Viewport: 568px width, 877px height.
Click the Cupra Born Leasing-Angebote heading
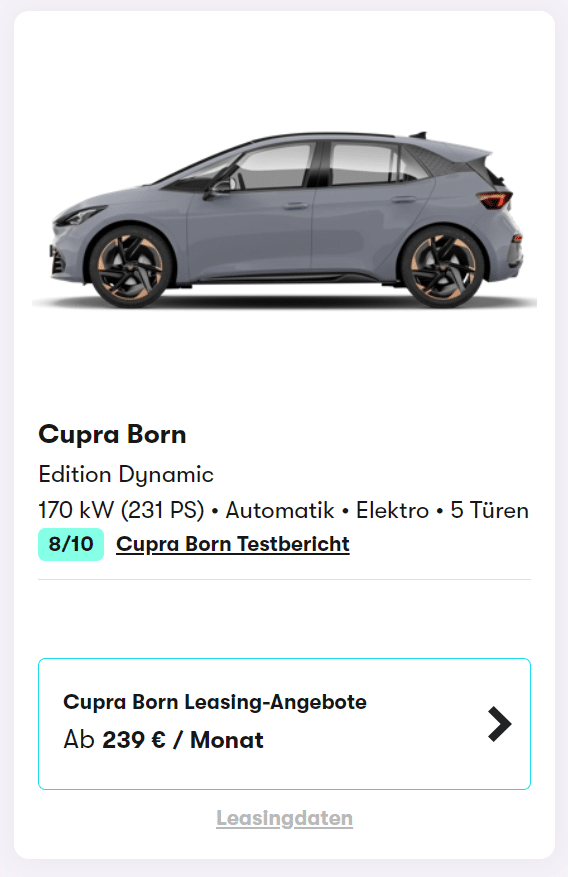[x=215, y=702]
